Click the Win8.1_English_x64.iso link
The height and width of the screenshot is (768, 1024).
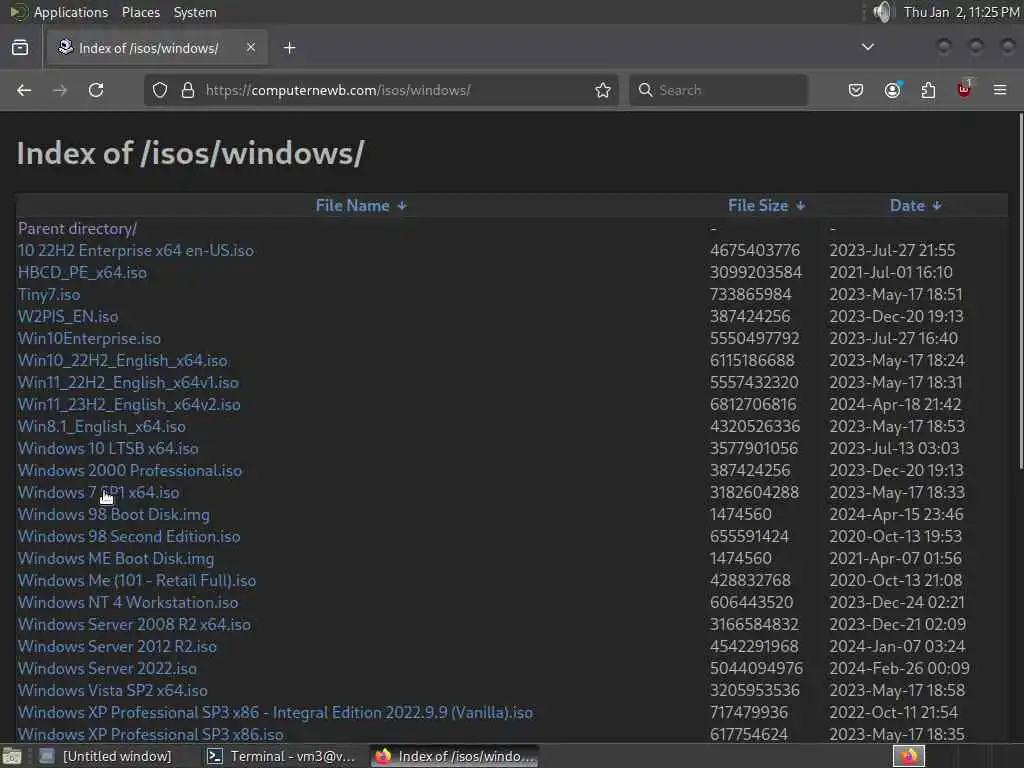(102, 426)
